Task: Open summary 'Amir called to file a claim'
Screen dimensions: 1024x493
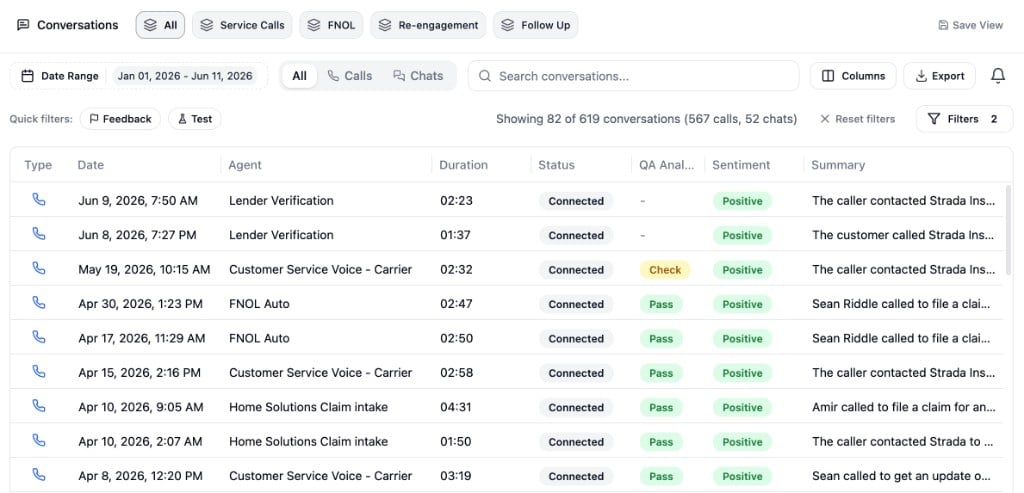Action: point(904,407)
